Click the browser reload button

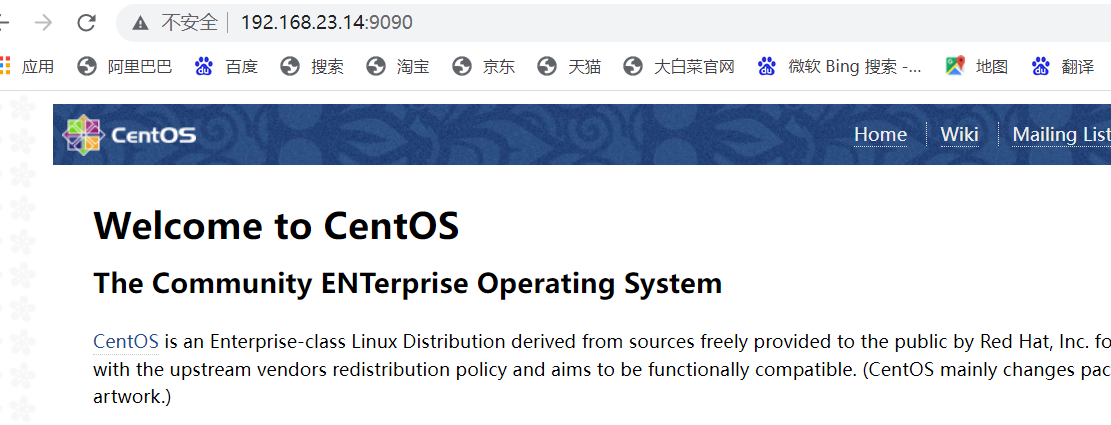tap(87, 22)
